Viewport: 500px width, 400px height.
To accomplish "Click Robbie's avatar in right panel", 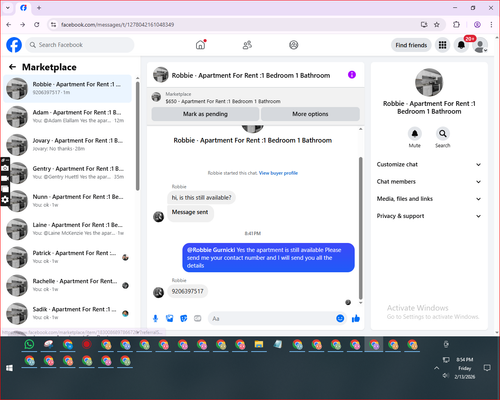I will pyautogui.click(x=429, y=82).
